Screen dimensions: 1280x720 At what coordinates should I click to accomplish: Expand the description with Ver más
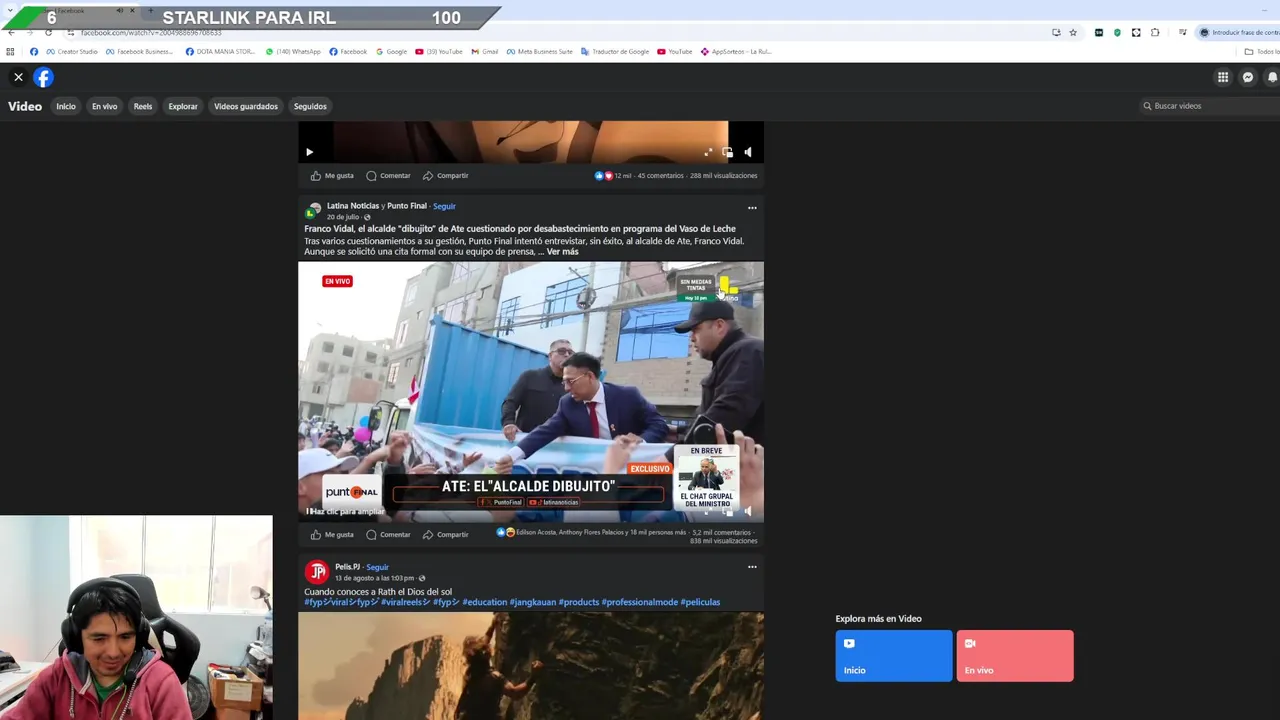click(563, 252)
